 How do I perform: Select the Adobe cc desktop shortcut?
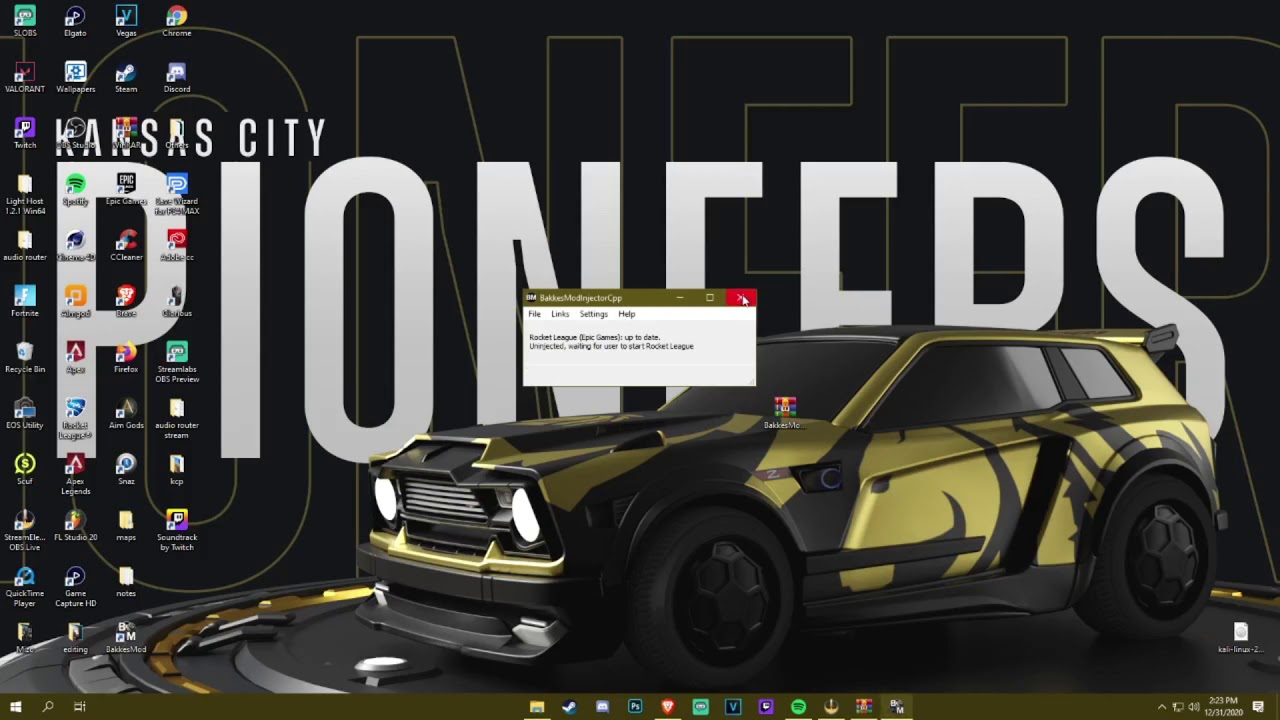pos(177,245)
